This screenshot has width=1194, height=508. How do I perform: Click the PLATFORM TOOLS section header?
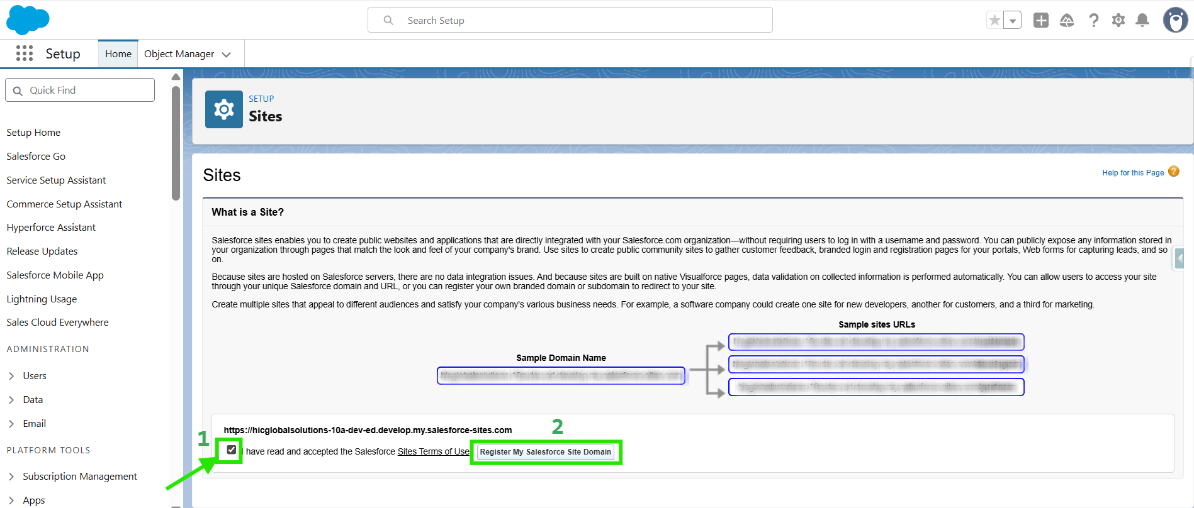[x=48, y=450]
